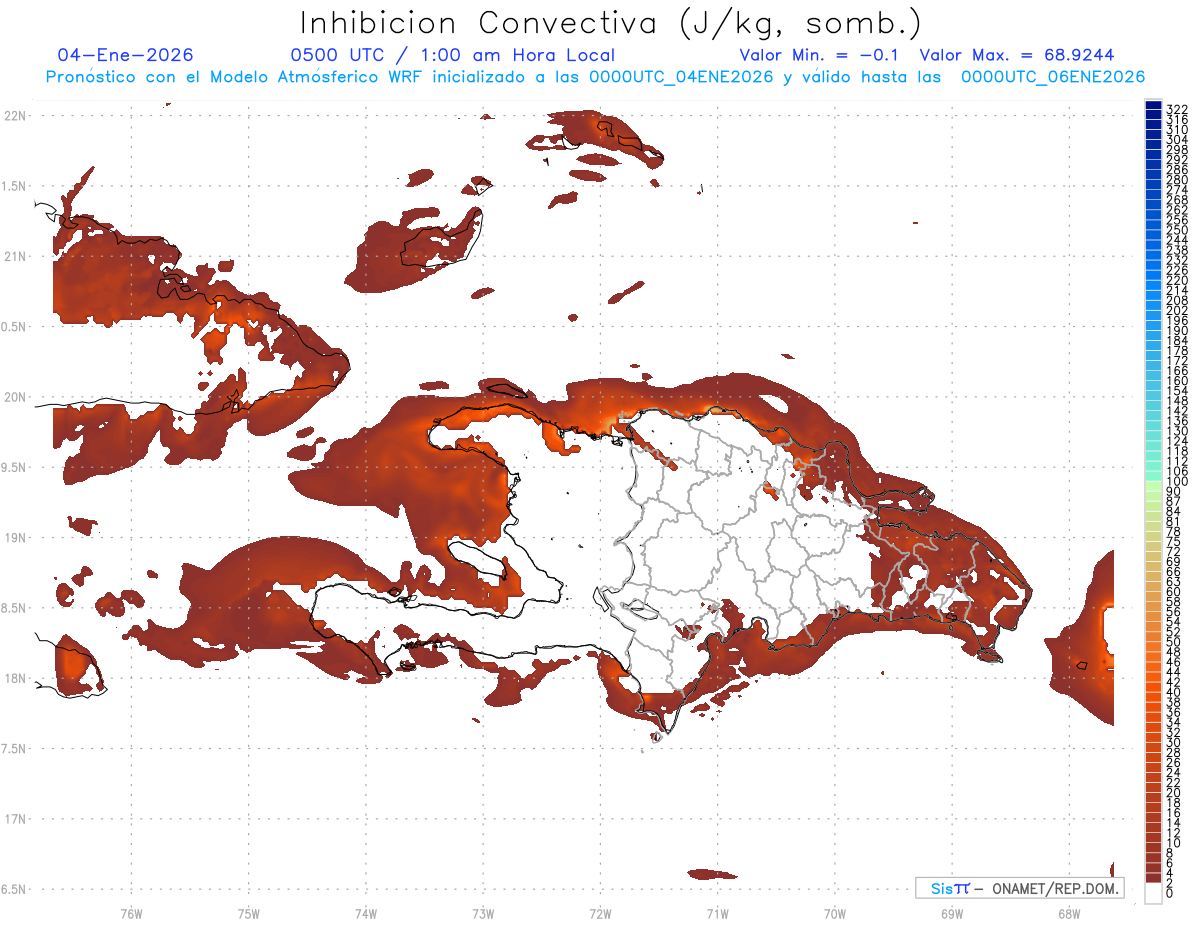
Task: Click the darkest blue swatch beside 322
Action: coord(1153,105)
